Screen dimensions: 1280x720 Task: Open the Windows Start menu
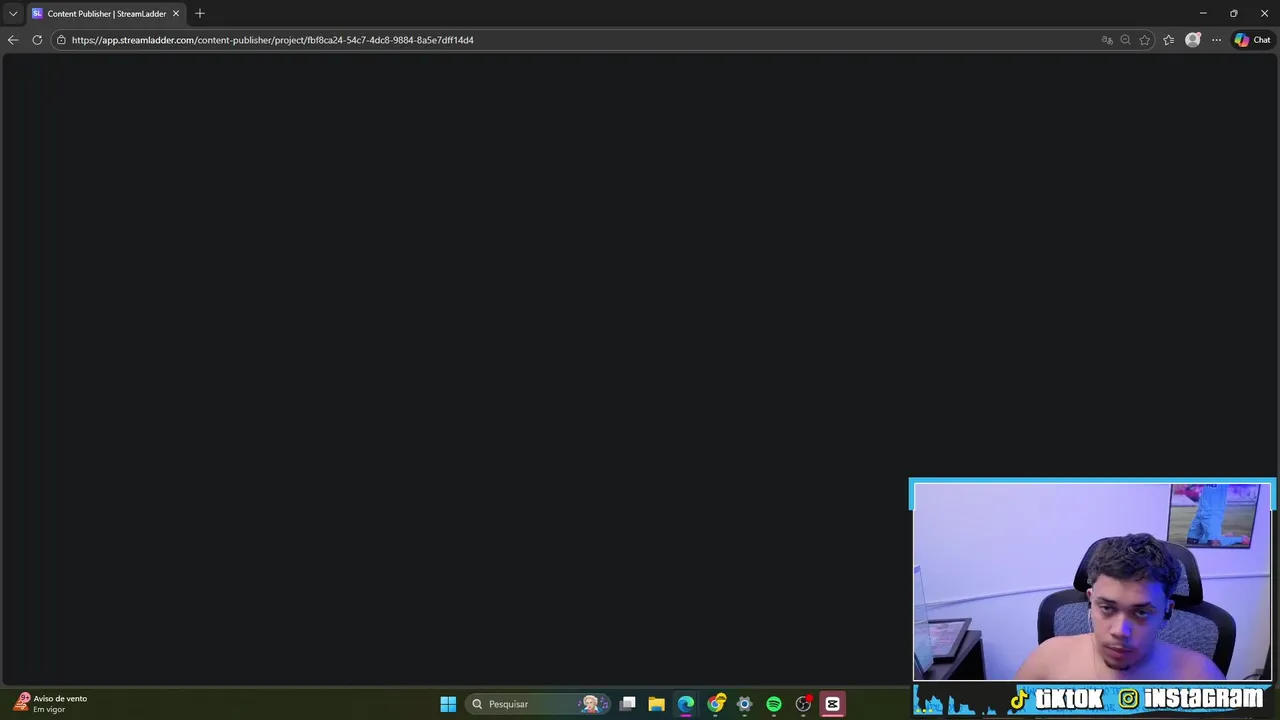tap(448, 704)
